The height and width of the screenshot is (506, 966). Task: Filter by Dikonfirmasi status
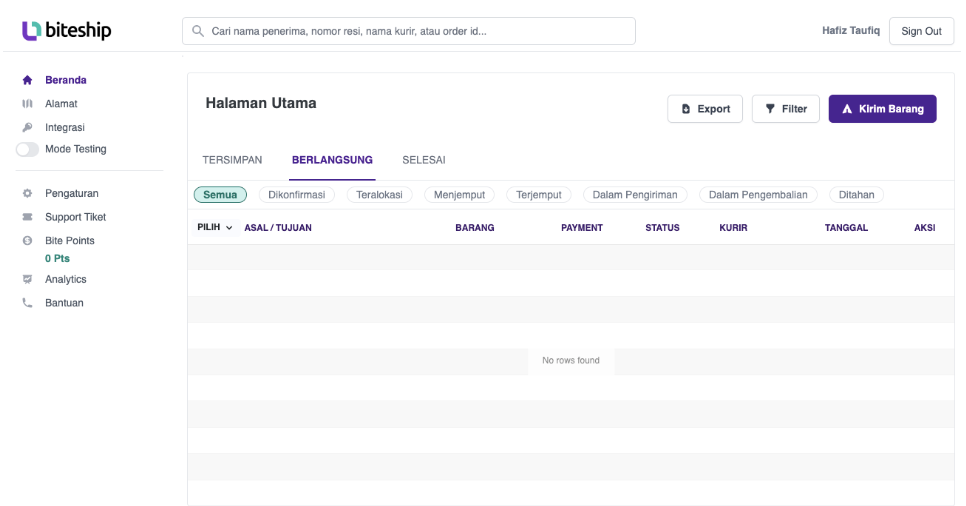(x=296, y=195)
